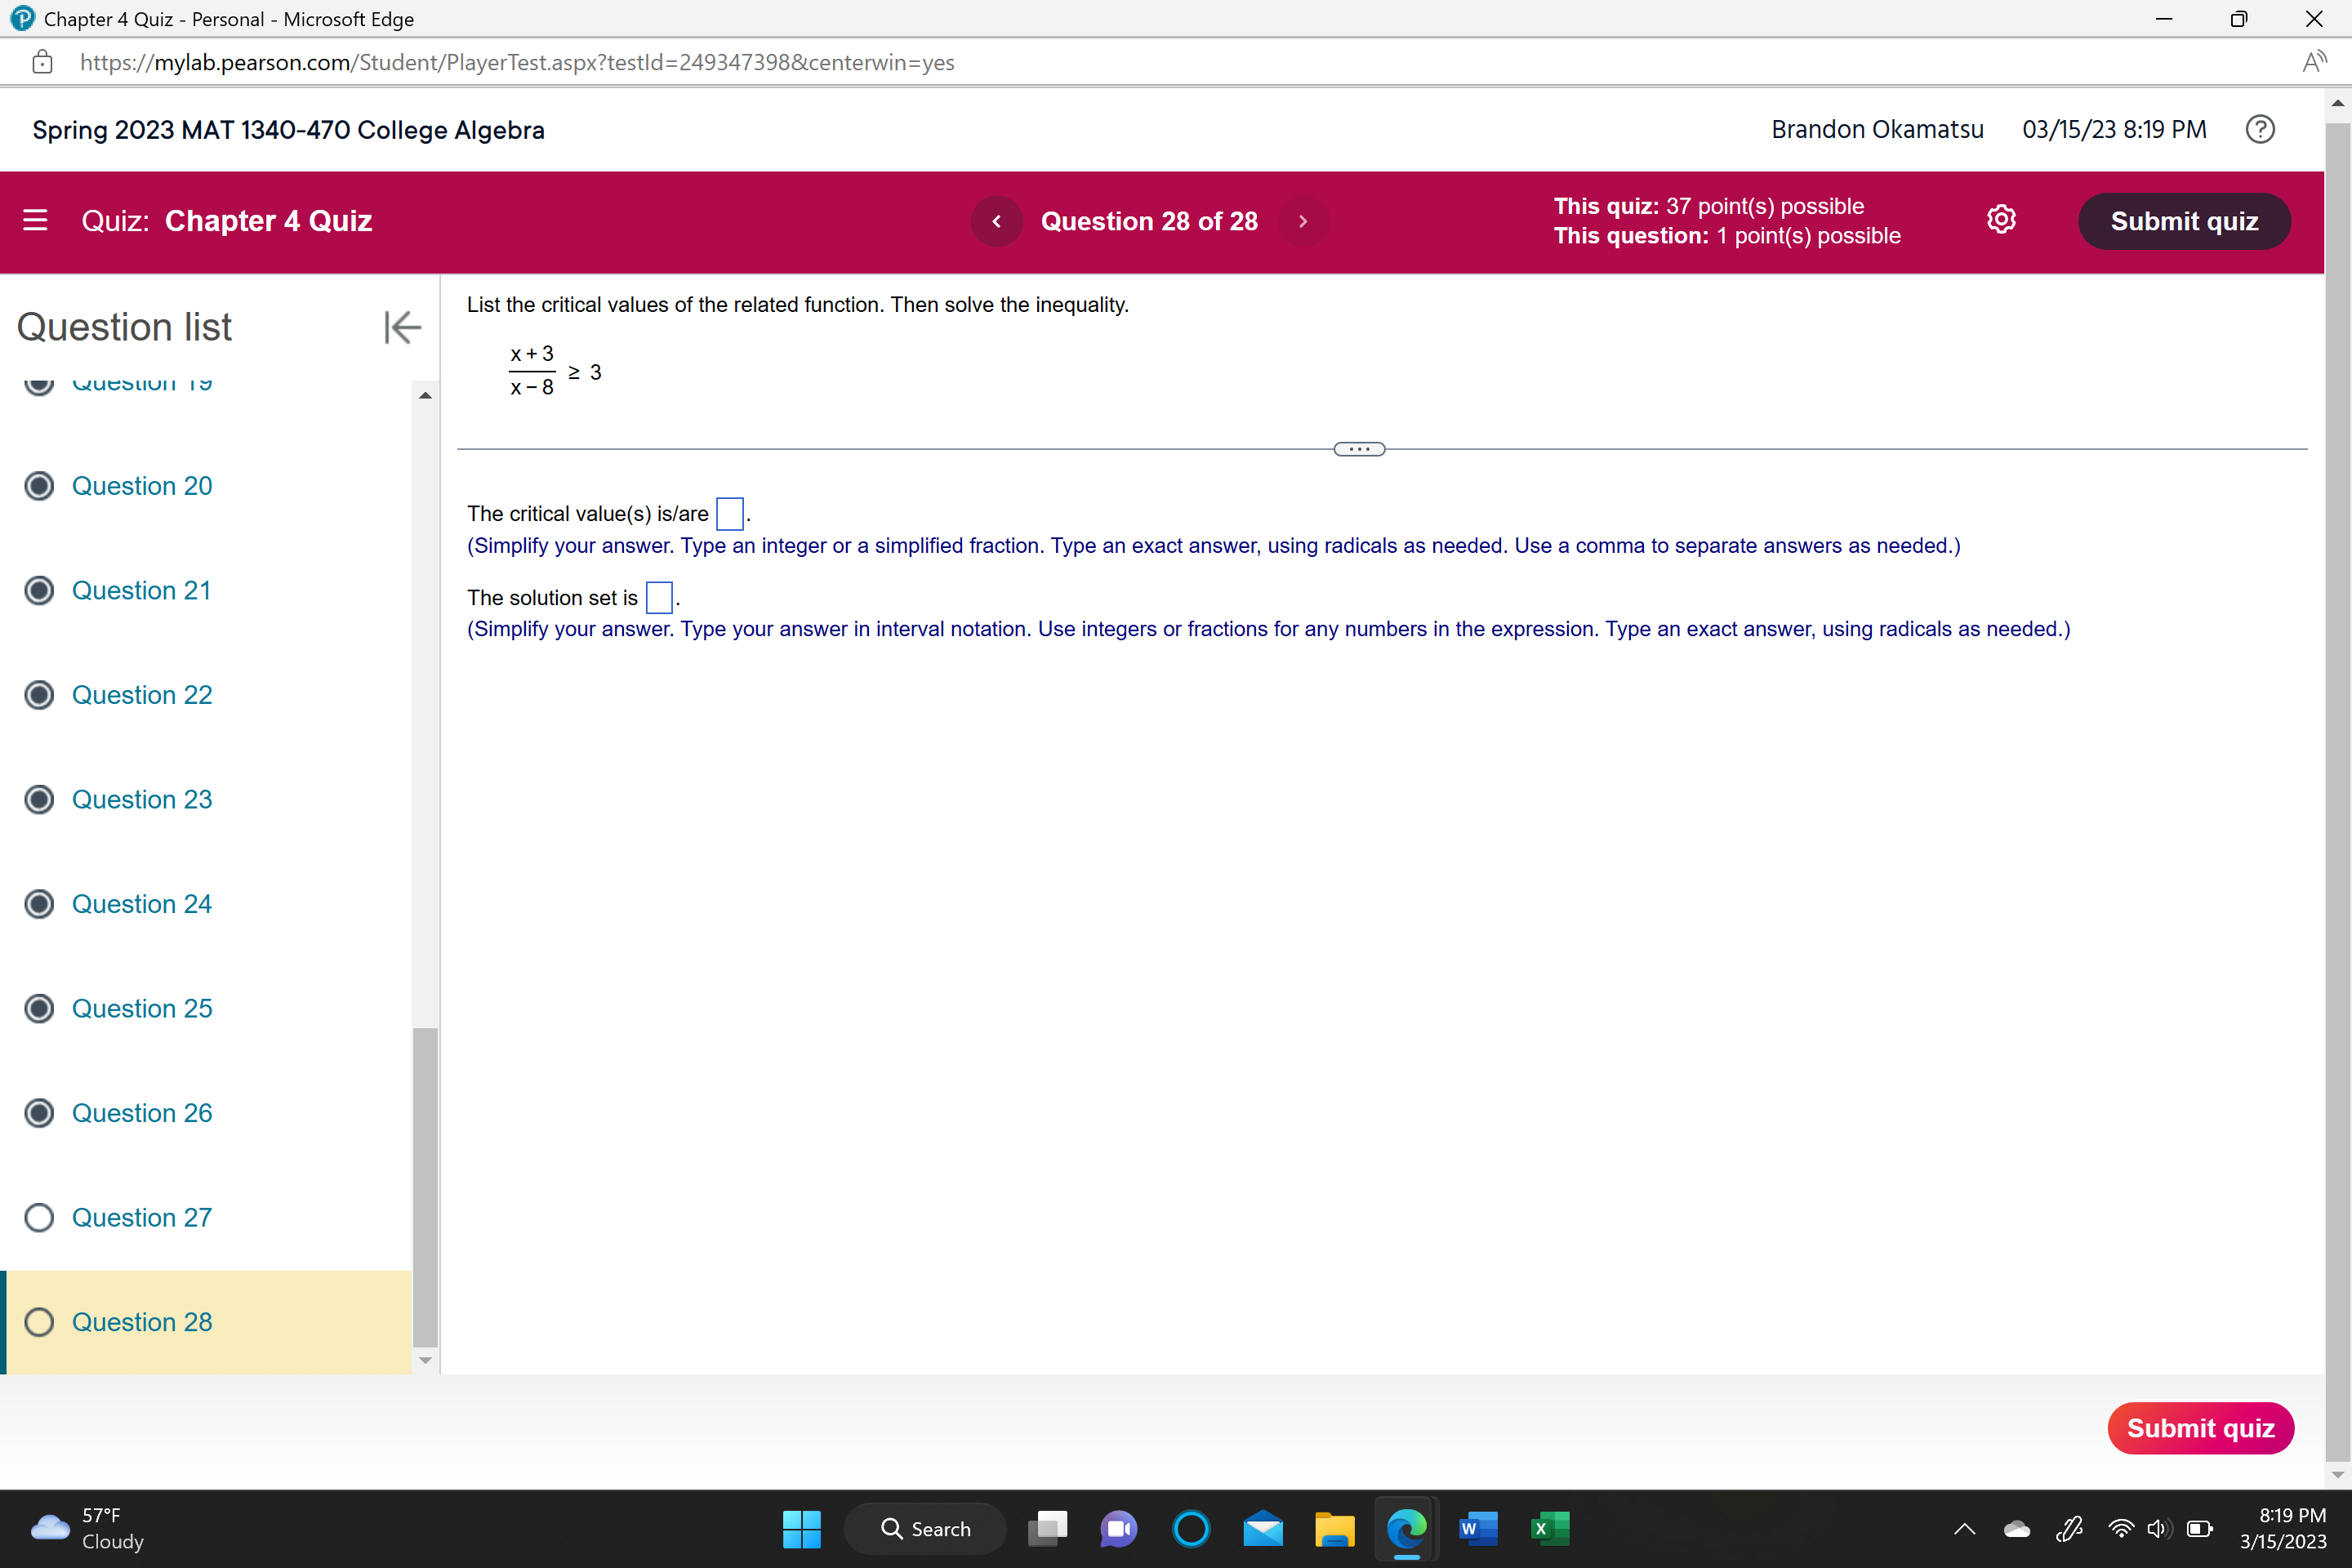Open the quiz settings gear
Screen dimensions: 2352x1568
coord(2002,220)
